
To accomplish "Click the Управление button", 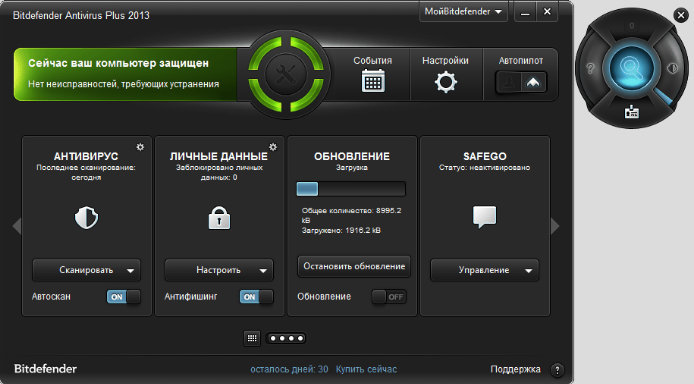I will [485, 270].
